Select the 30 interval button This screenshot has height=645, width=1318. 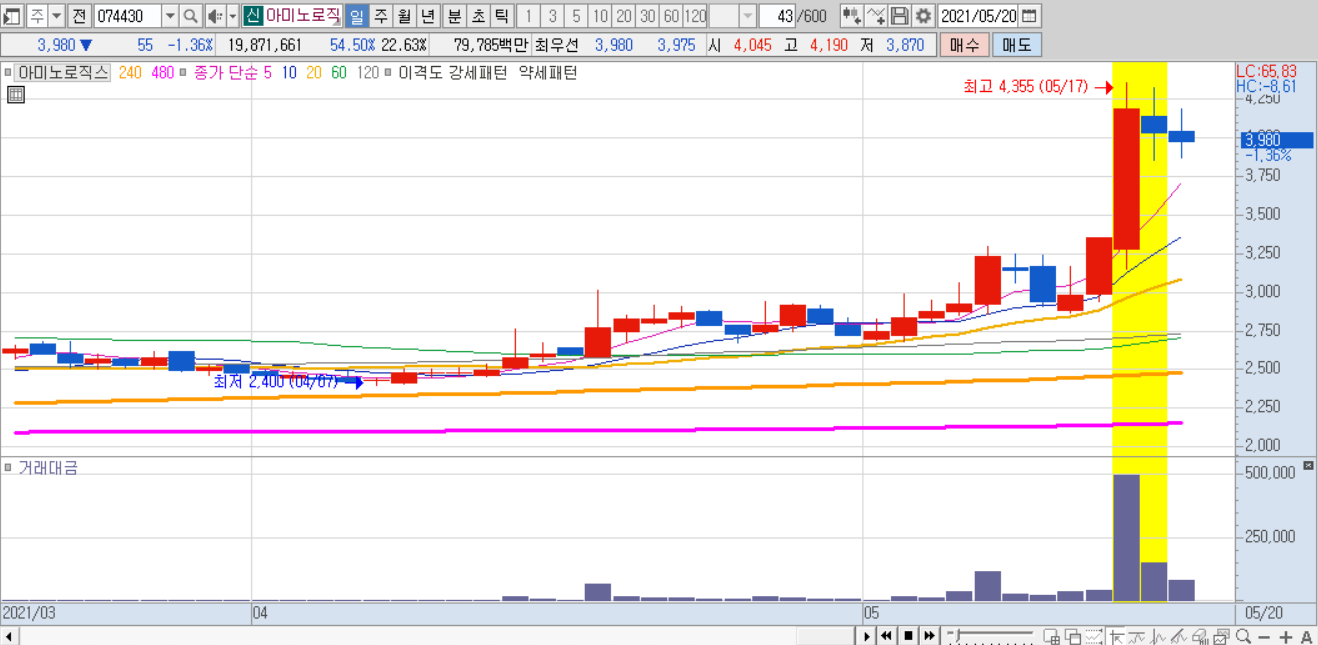pos(648,16)
